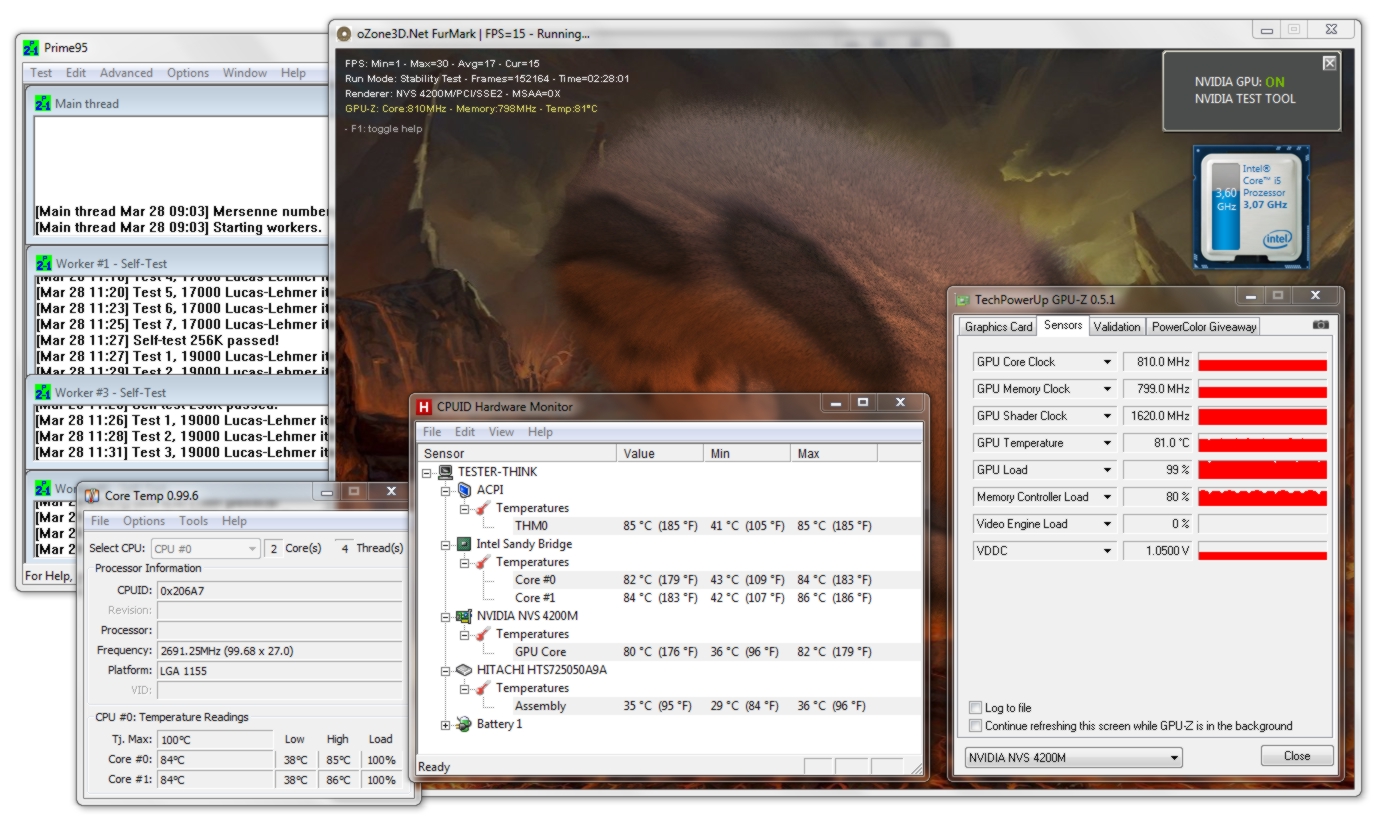This screenshot has width=1383, height=828.
Task: Click the NVIDIA NVS 4200M card icon
Action: pos(464,616)
